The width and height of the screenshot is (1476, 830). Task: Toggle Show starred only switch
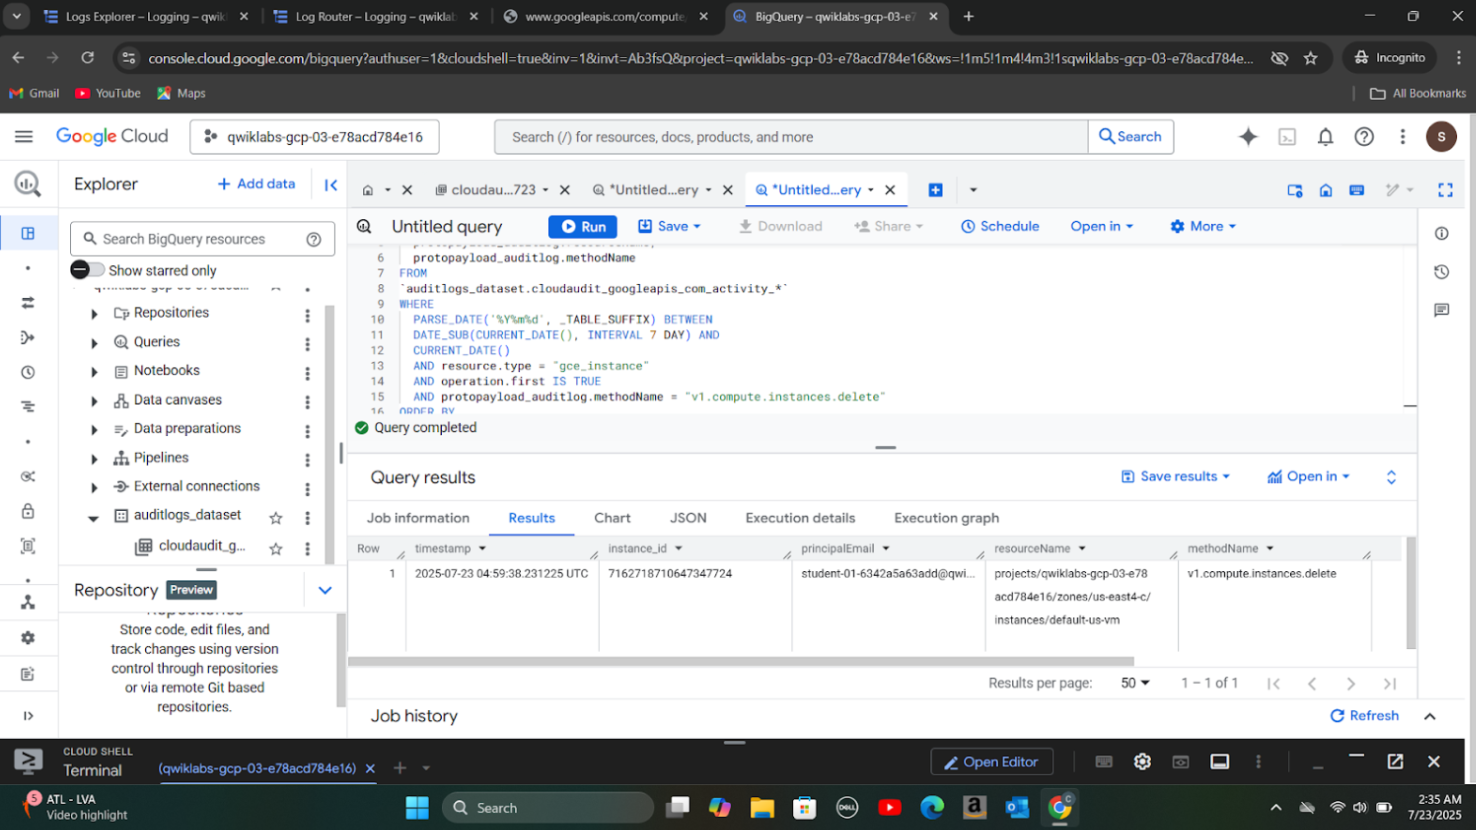coord(88,270)
